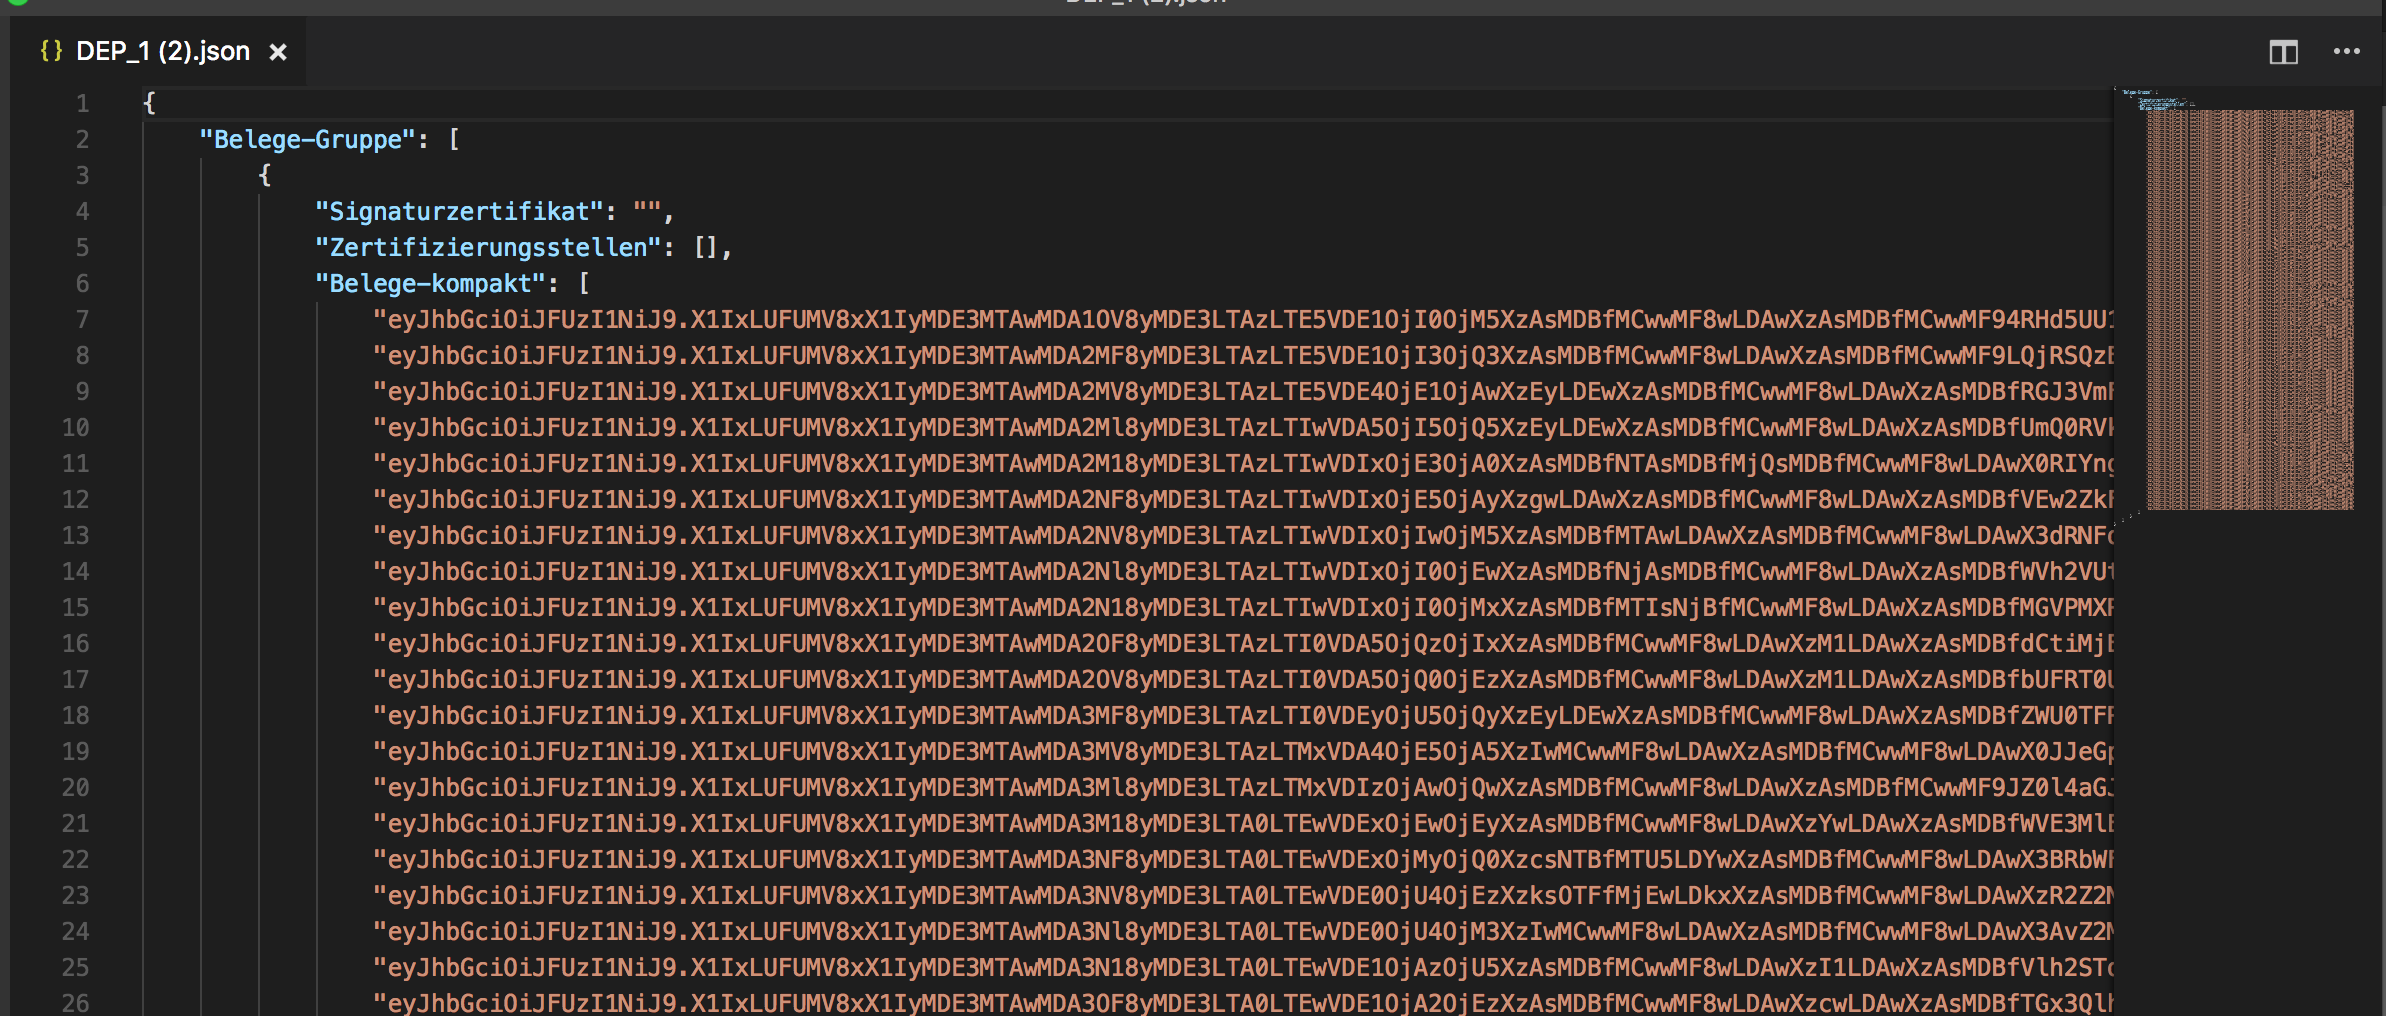Screen dimensions: 2386x1016
Task: Click line number 1 in the gutter
Action: 82,103
